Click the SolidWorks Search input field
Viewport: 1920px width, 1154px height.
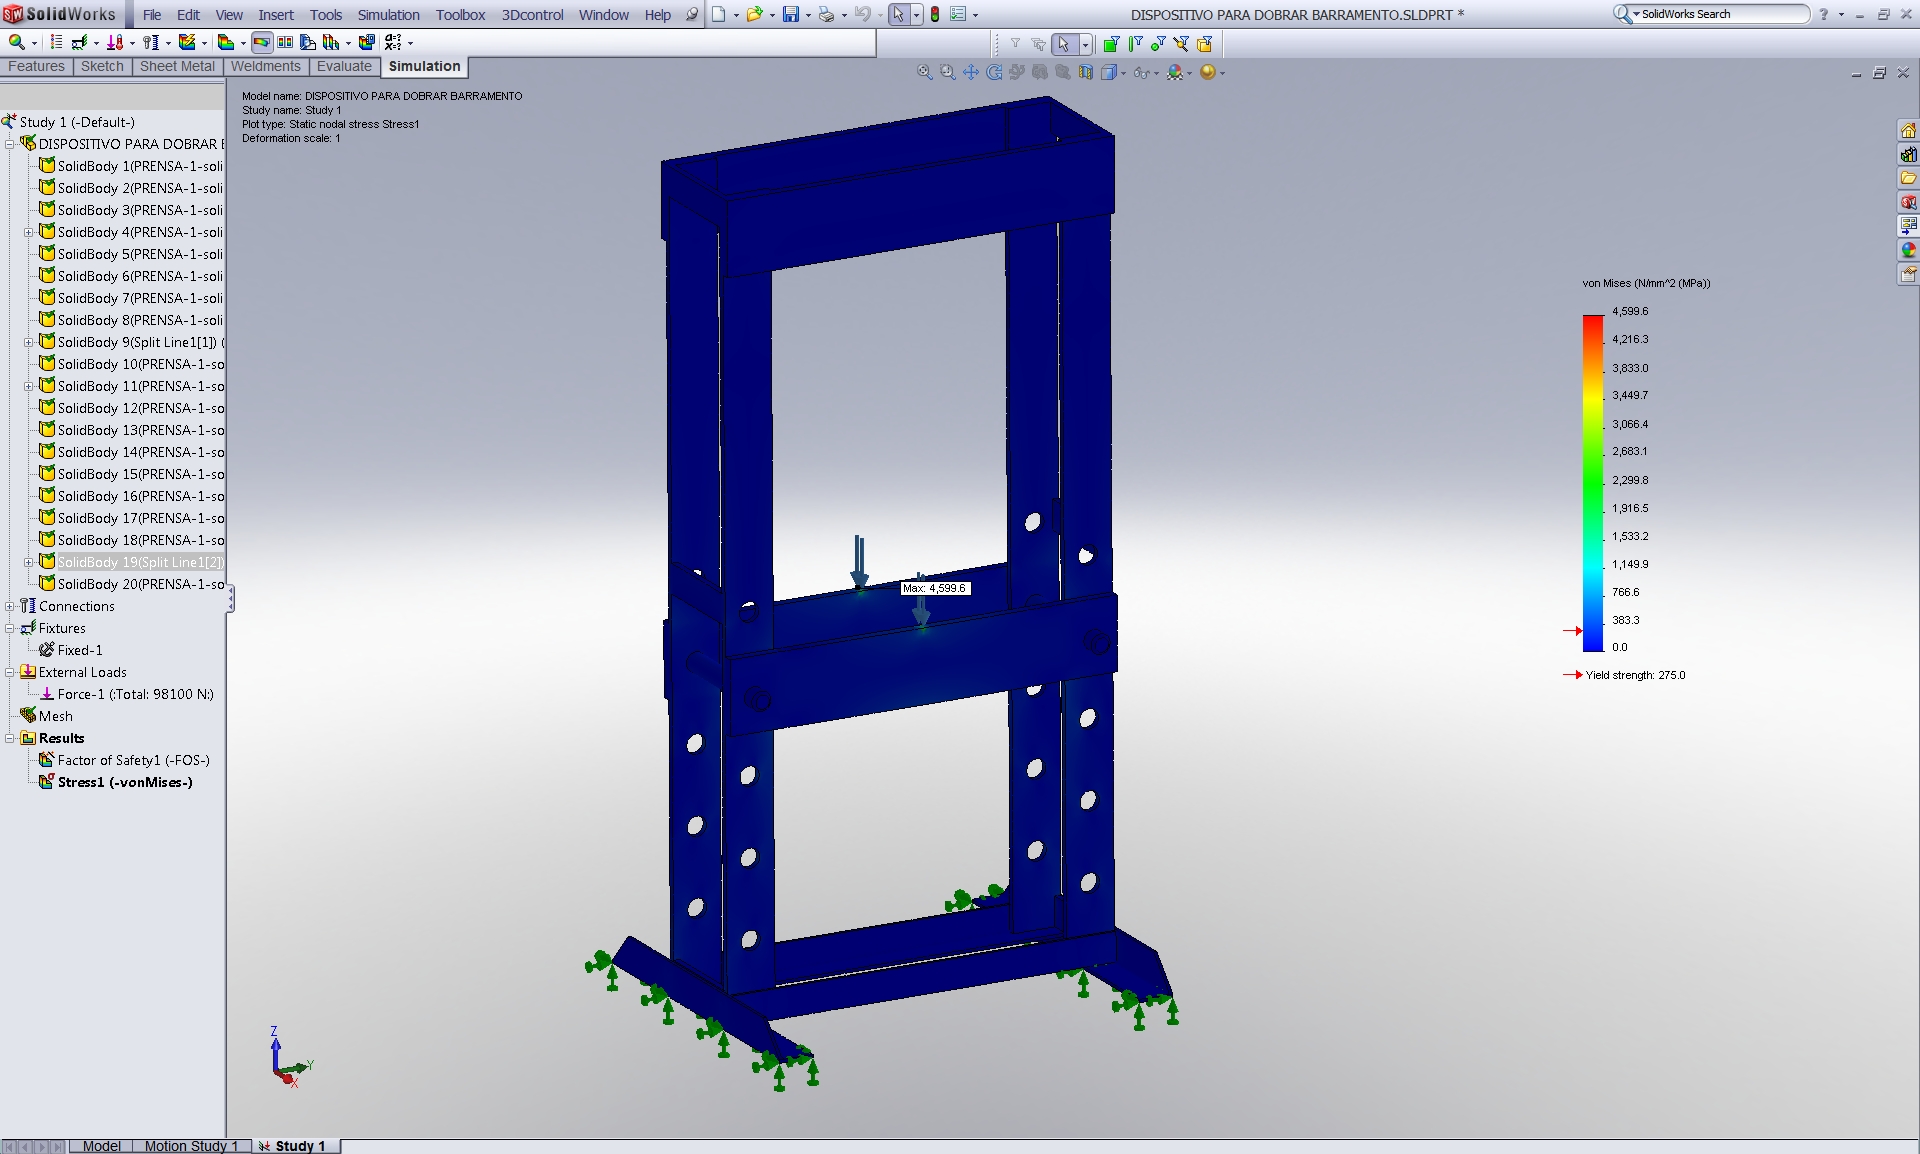(1722, 14)
